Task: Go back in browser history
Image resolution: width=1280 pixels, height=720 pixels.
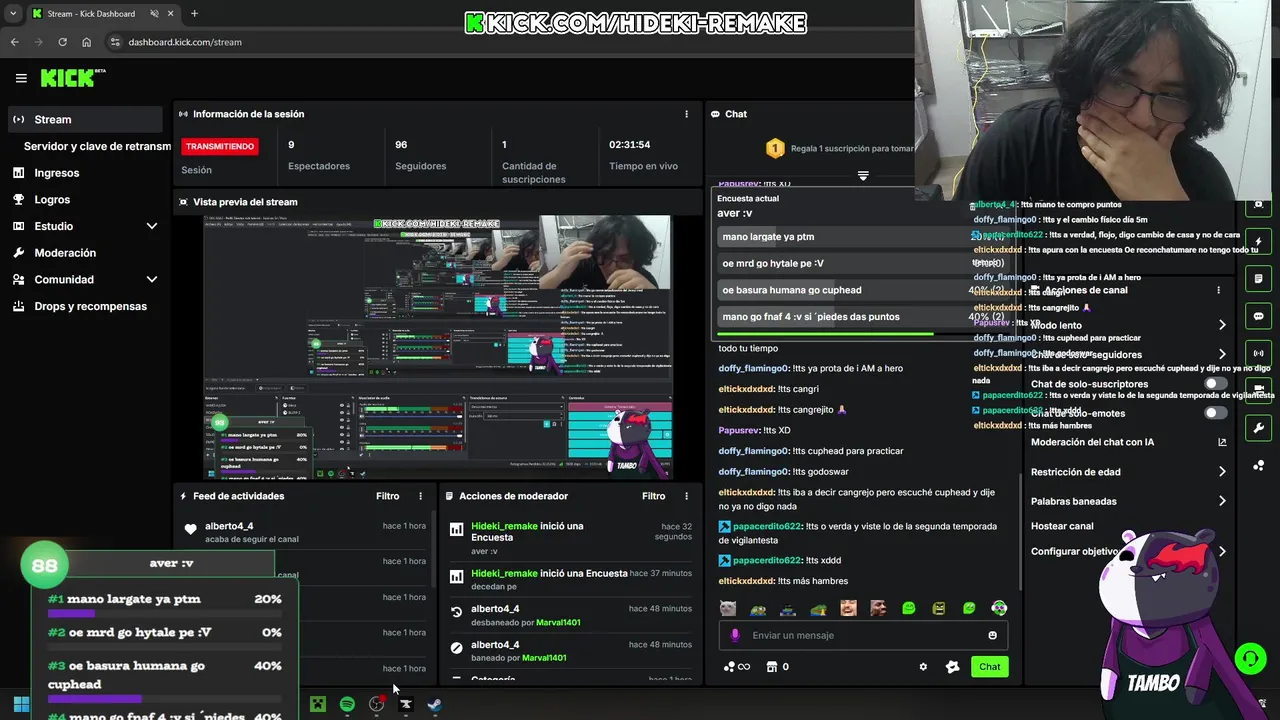Action: coord(14,42)
